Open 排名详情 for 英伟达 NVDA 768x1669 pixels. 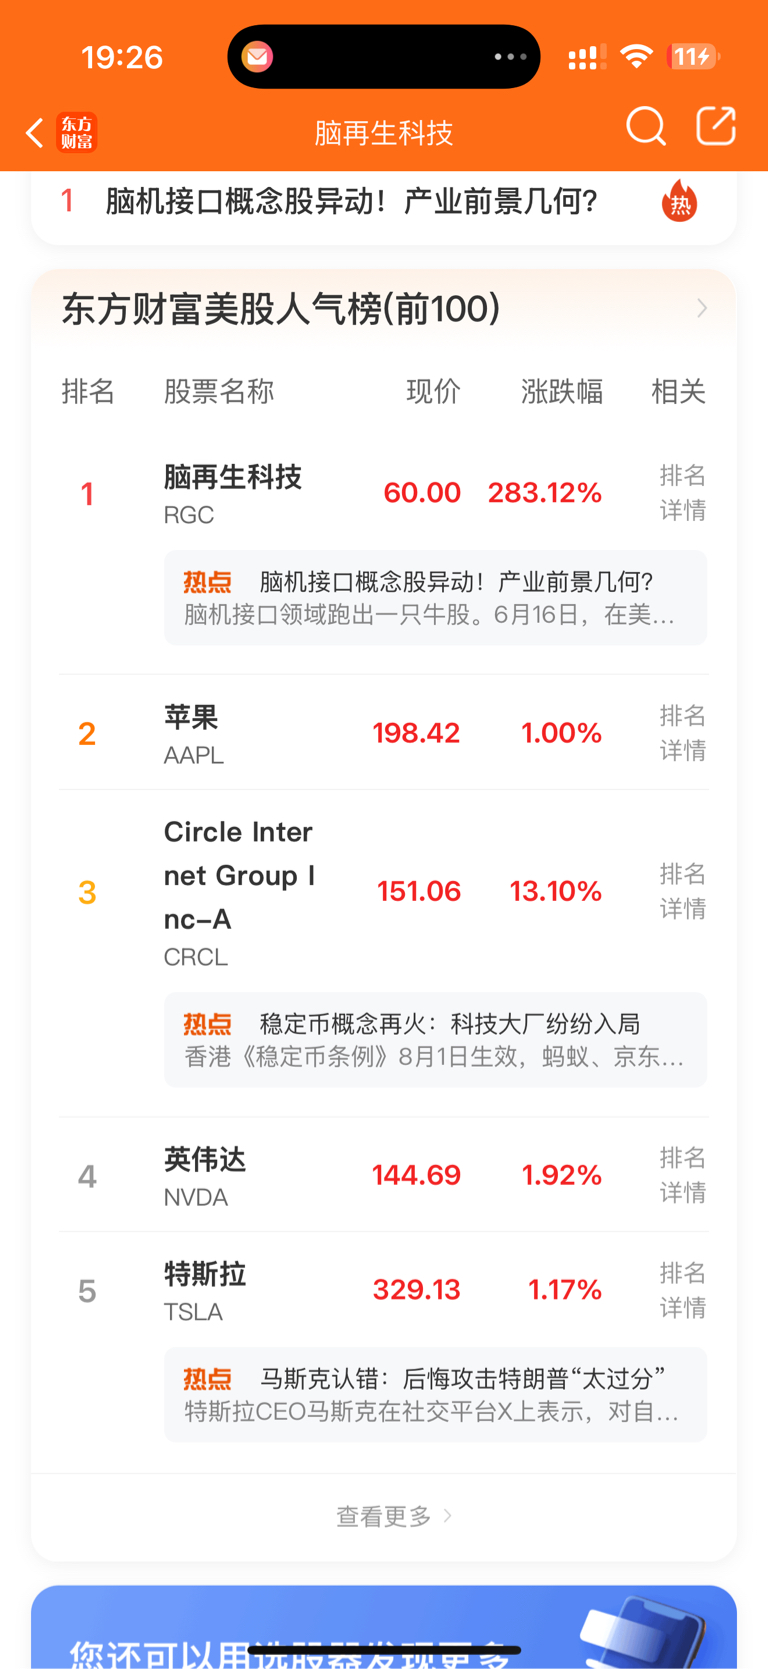pos(683,1175)
